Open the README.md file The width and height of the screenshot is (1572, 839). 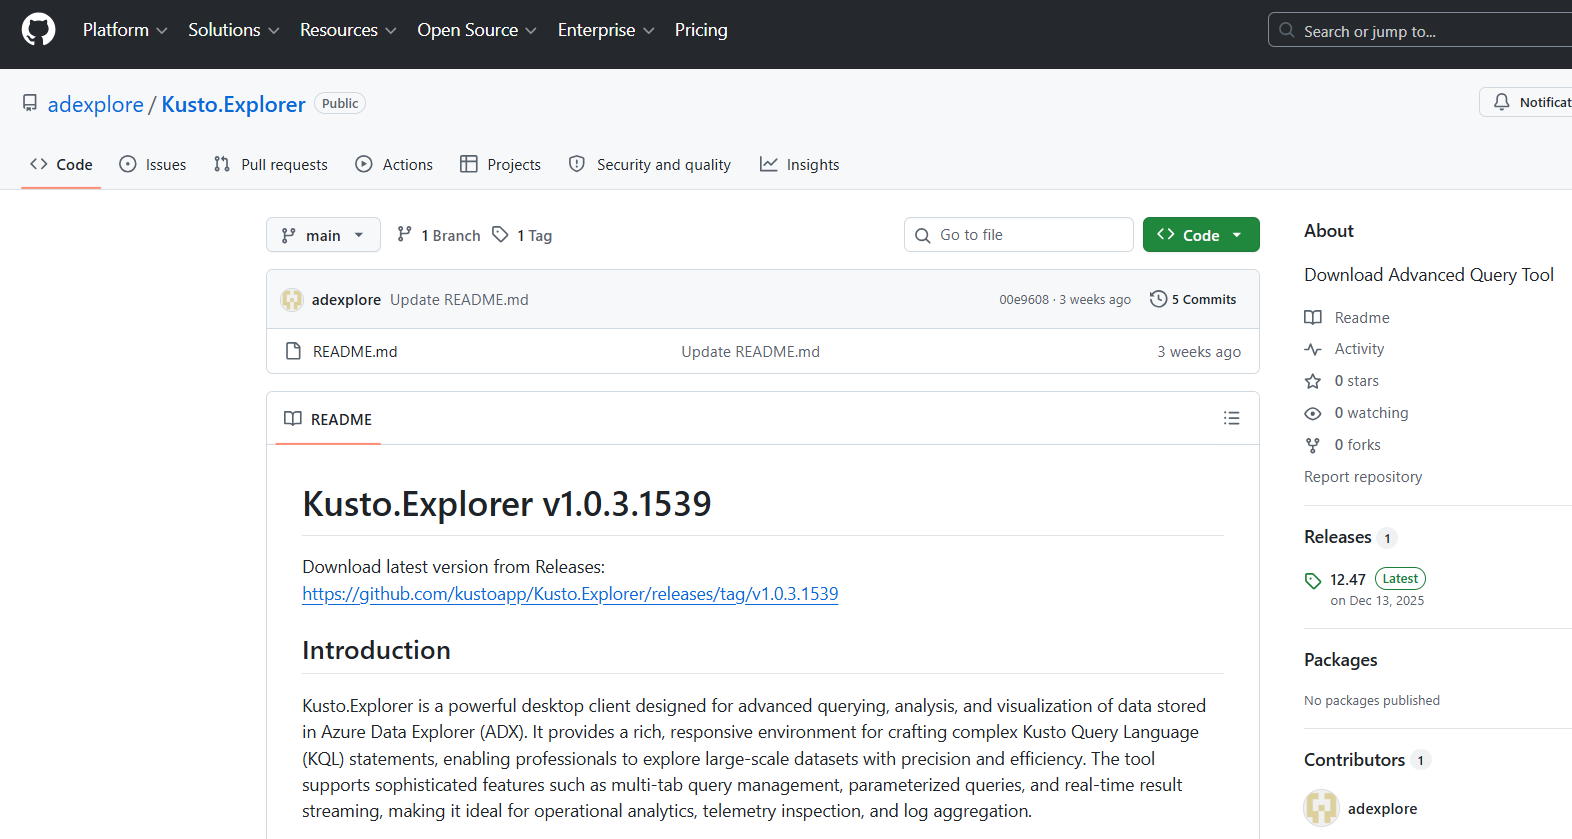pos(355,352)
